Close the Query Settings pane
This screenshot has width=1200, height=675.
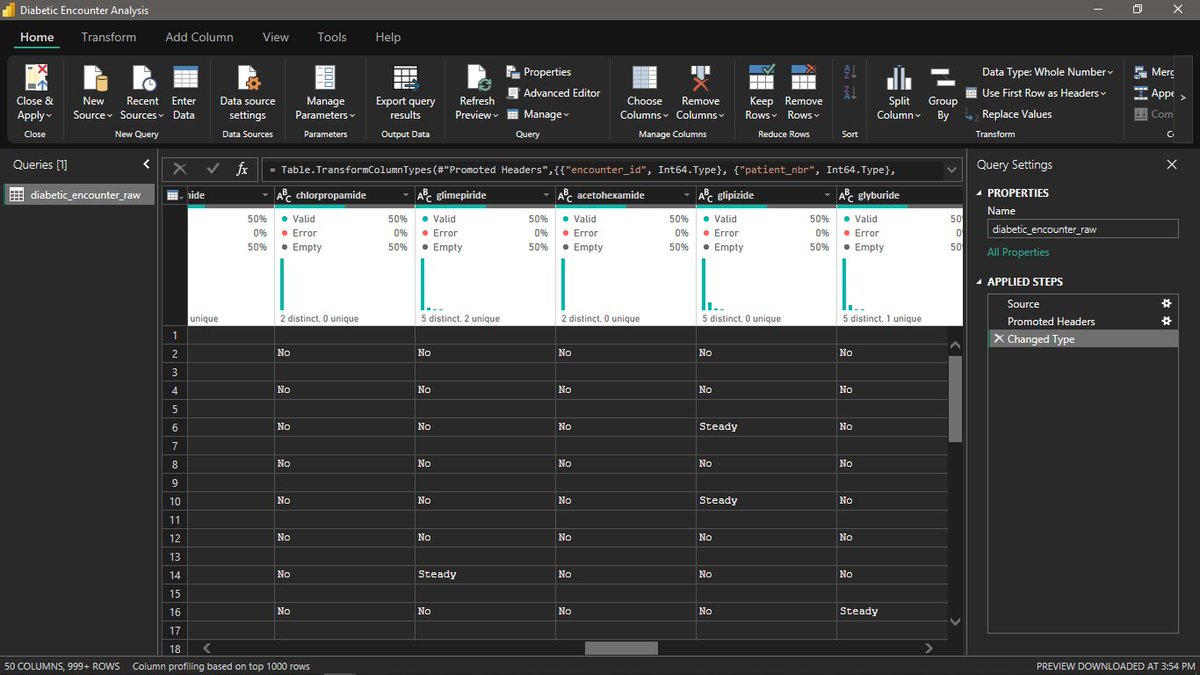tap(1172, 164)
